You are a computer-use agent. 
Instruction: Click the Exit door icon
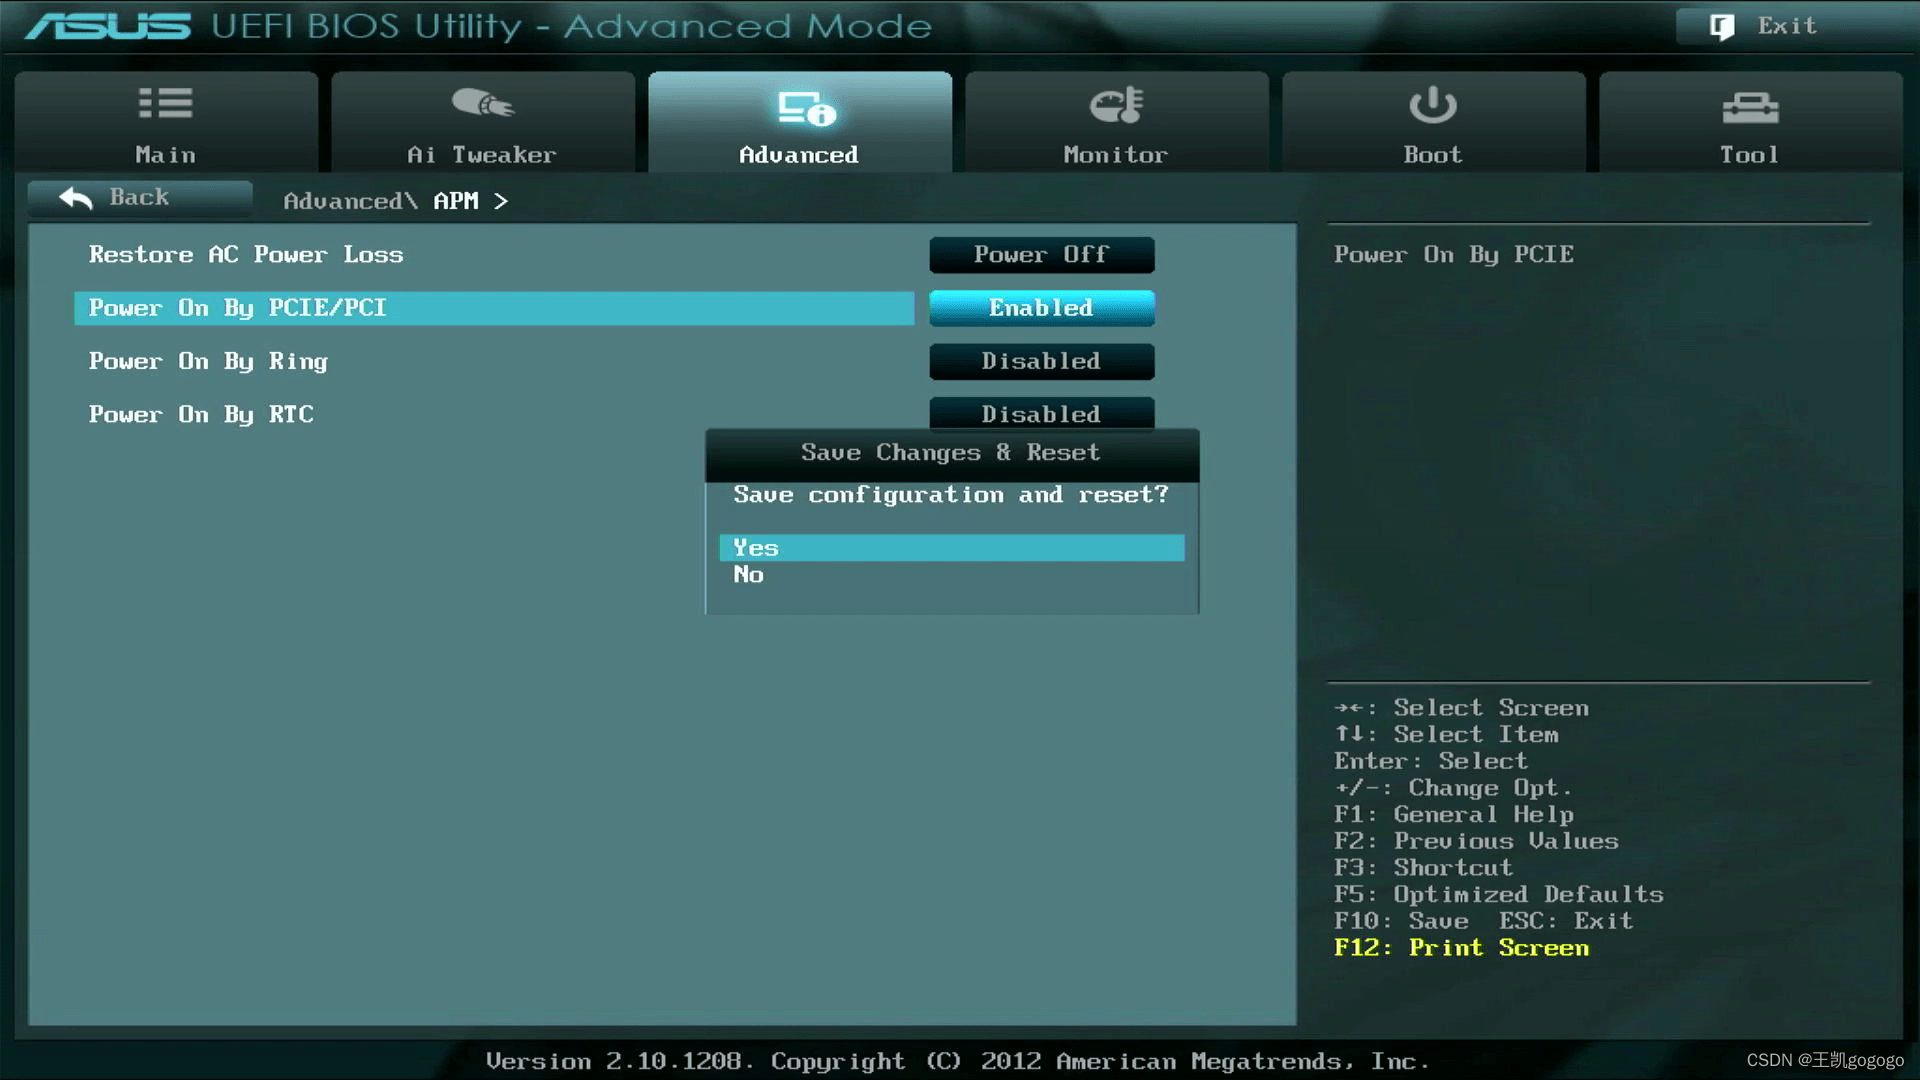[1721, 27]
